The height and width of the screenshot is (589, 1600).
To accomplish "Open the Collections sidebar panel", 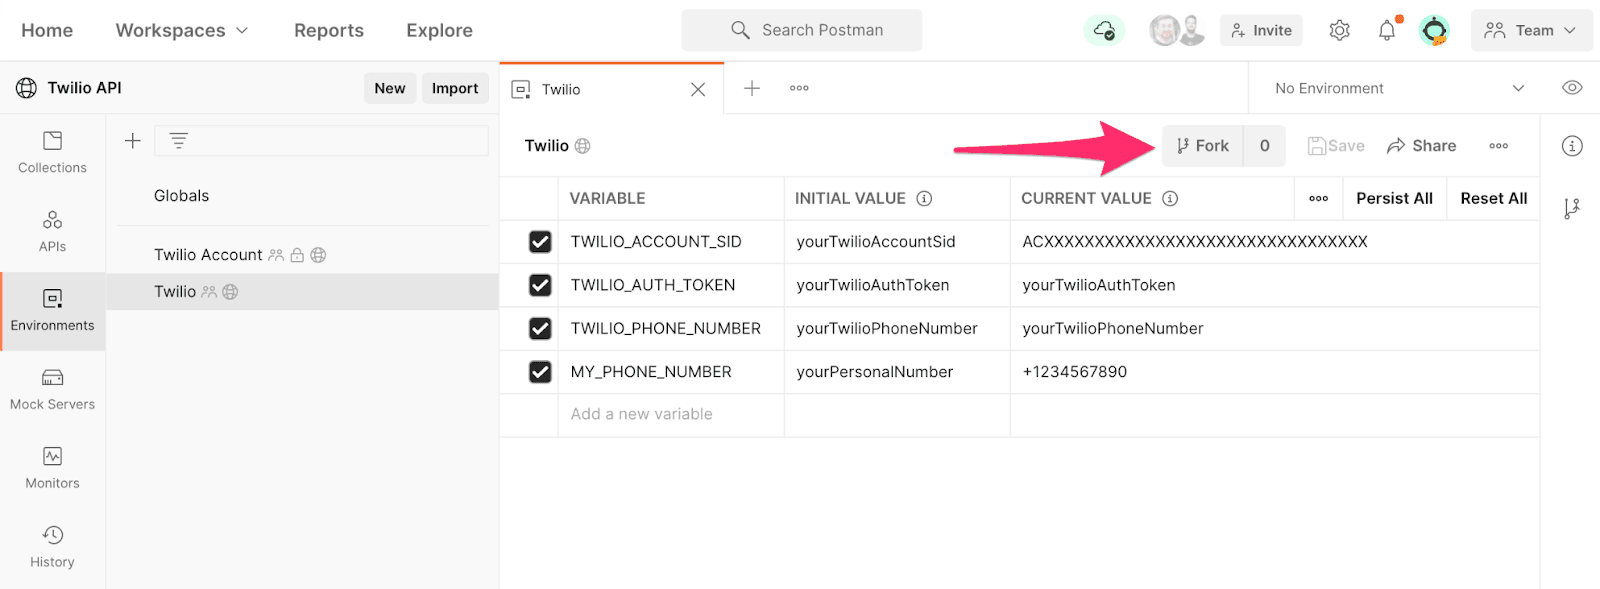I will tap(52, 153).
